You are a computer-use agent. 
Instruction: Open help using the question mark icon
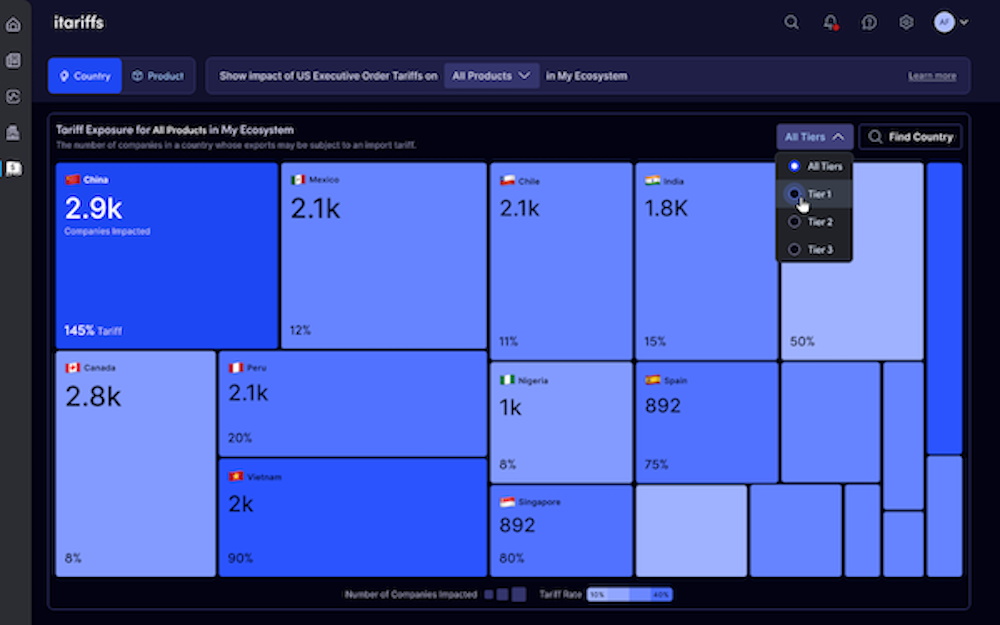(868, 22)
